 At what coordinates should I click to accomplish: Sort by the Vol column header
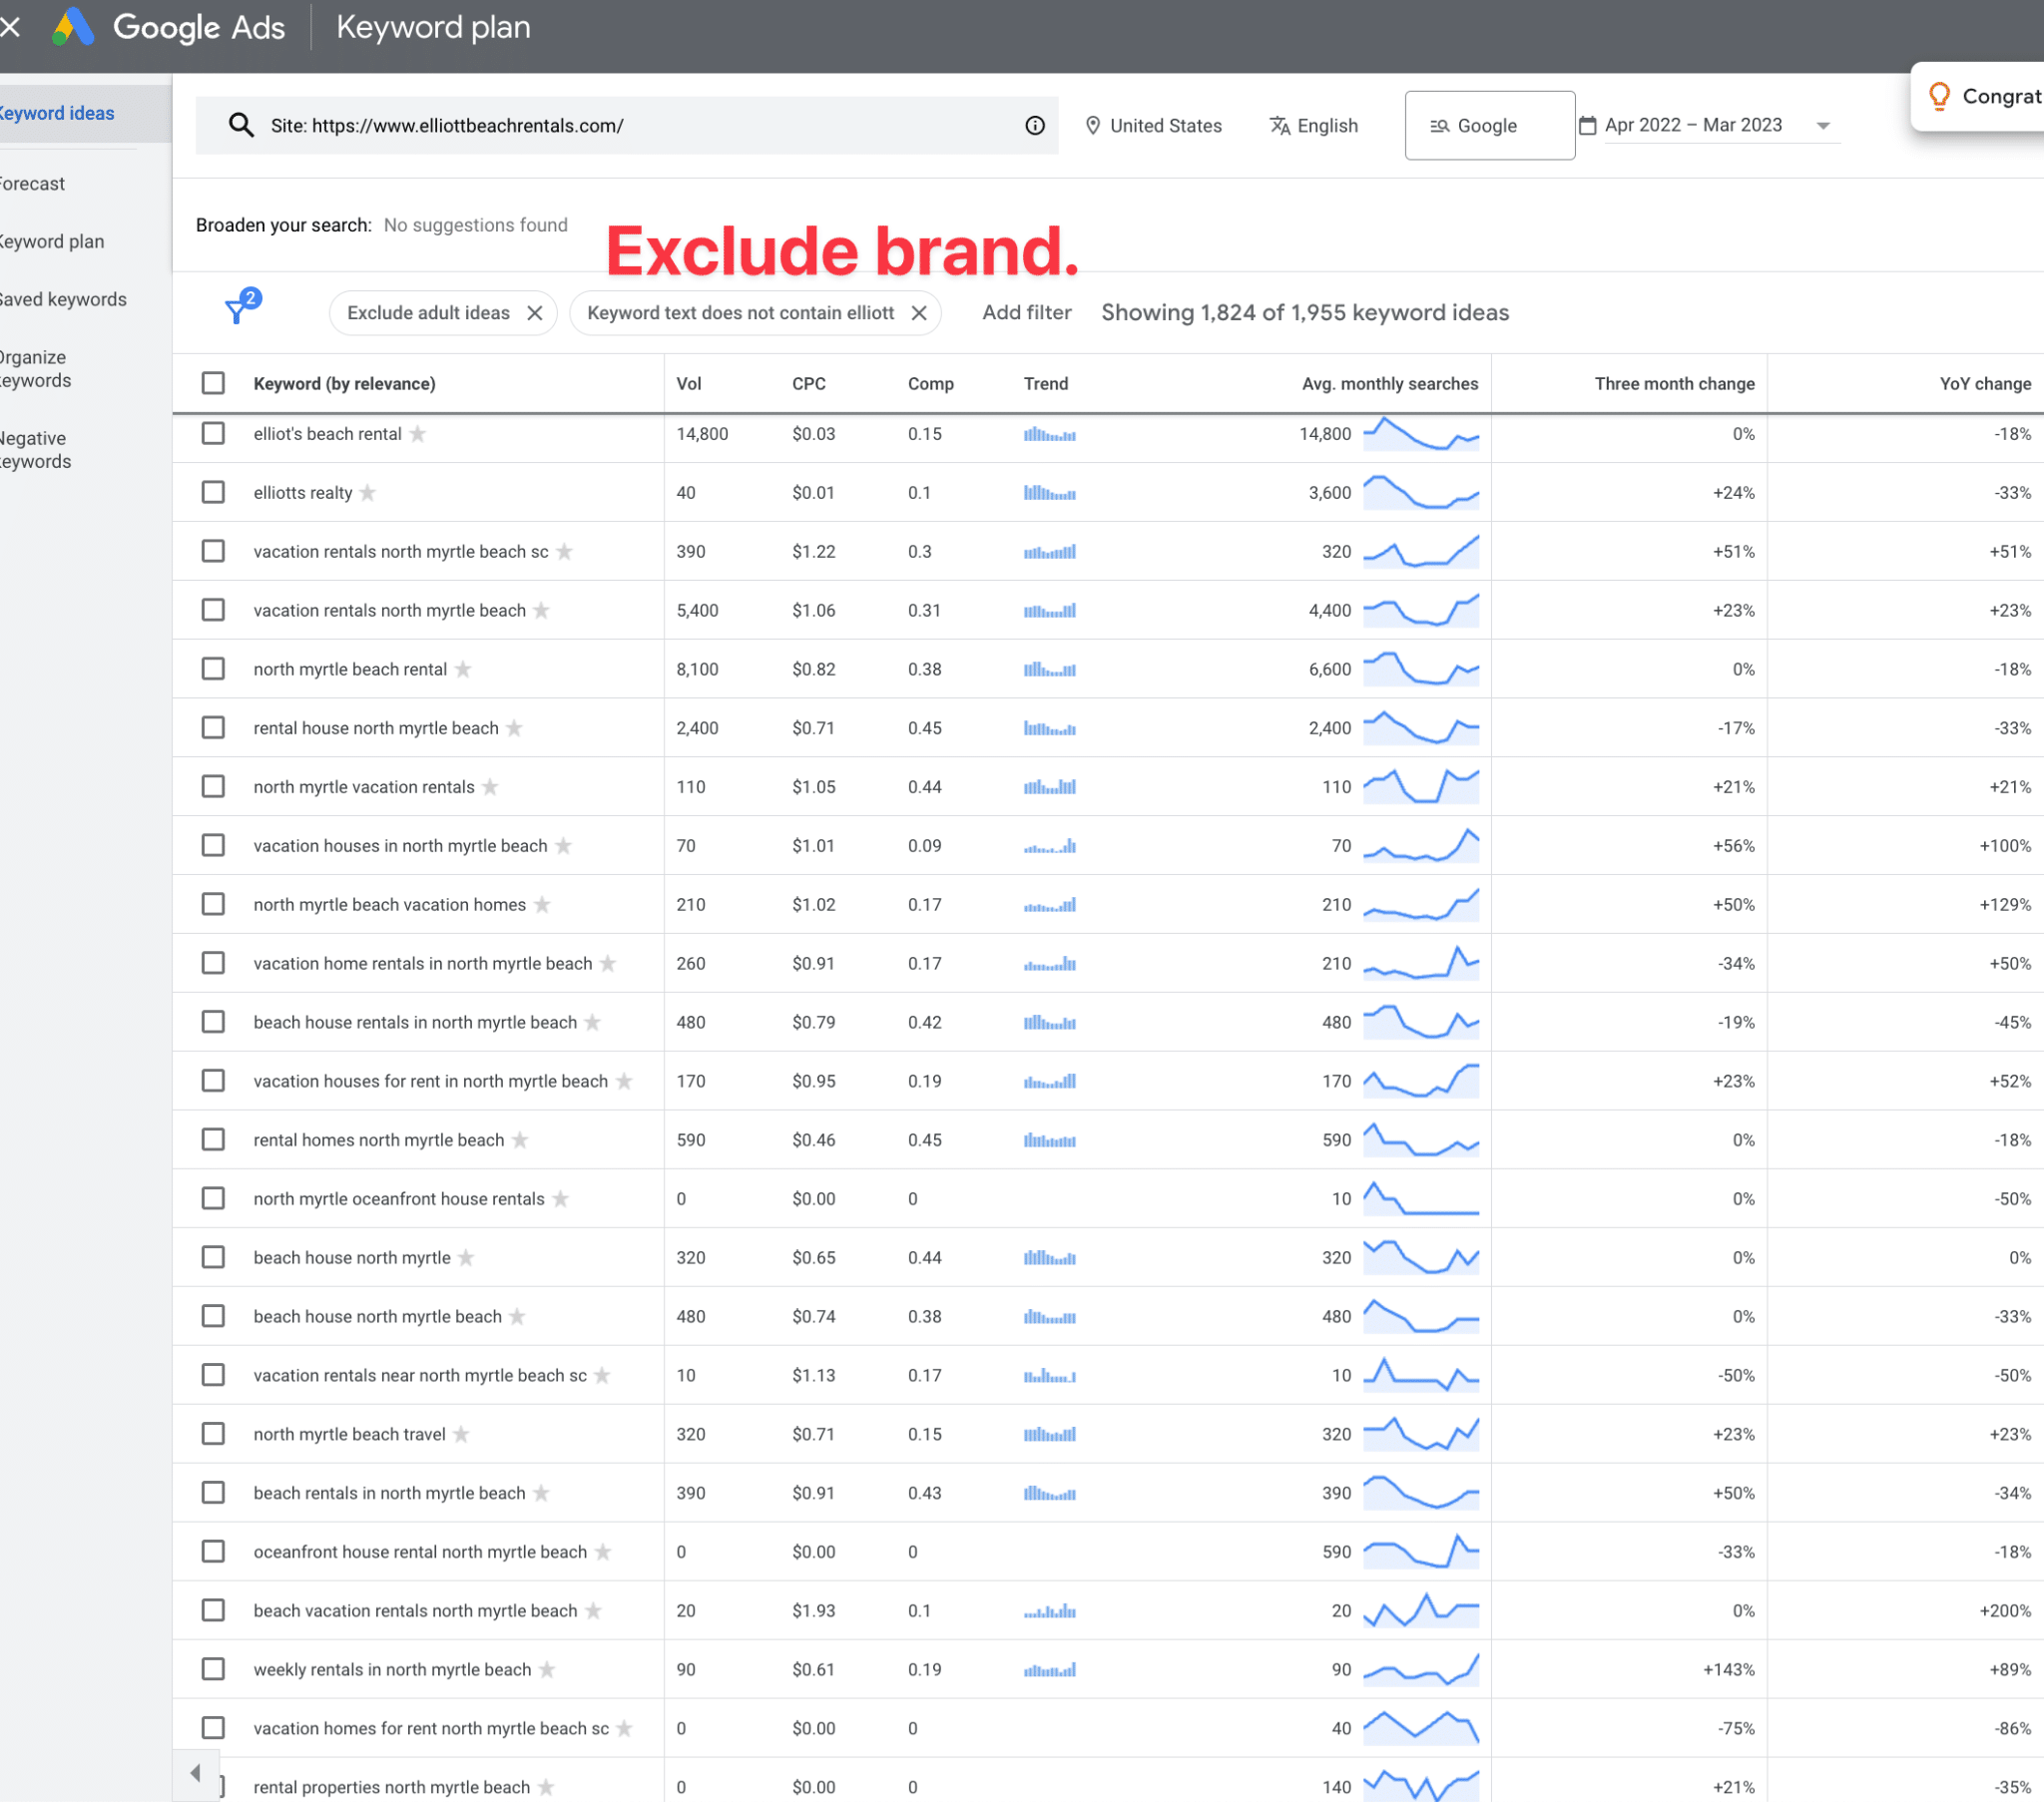(688, 384)
